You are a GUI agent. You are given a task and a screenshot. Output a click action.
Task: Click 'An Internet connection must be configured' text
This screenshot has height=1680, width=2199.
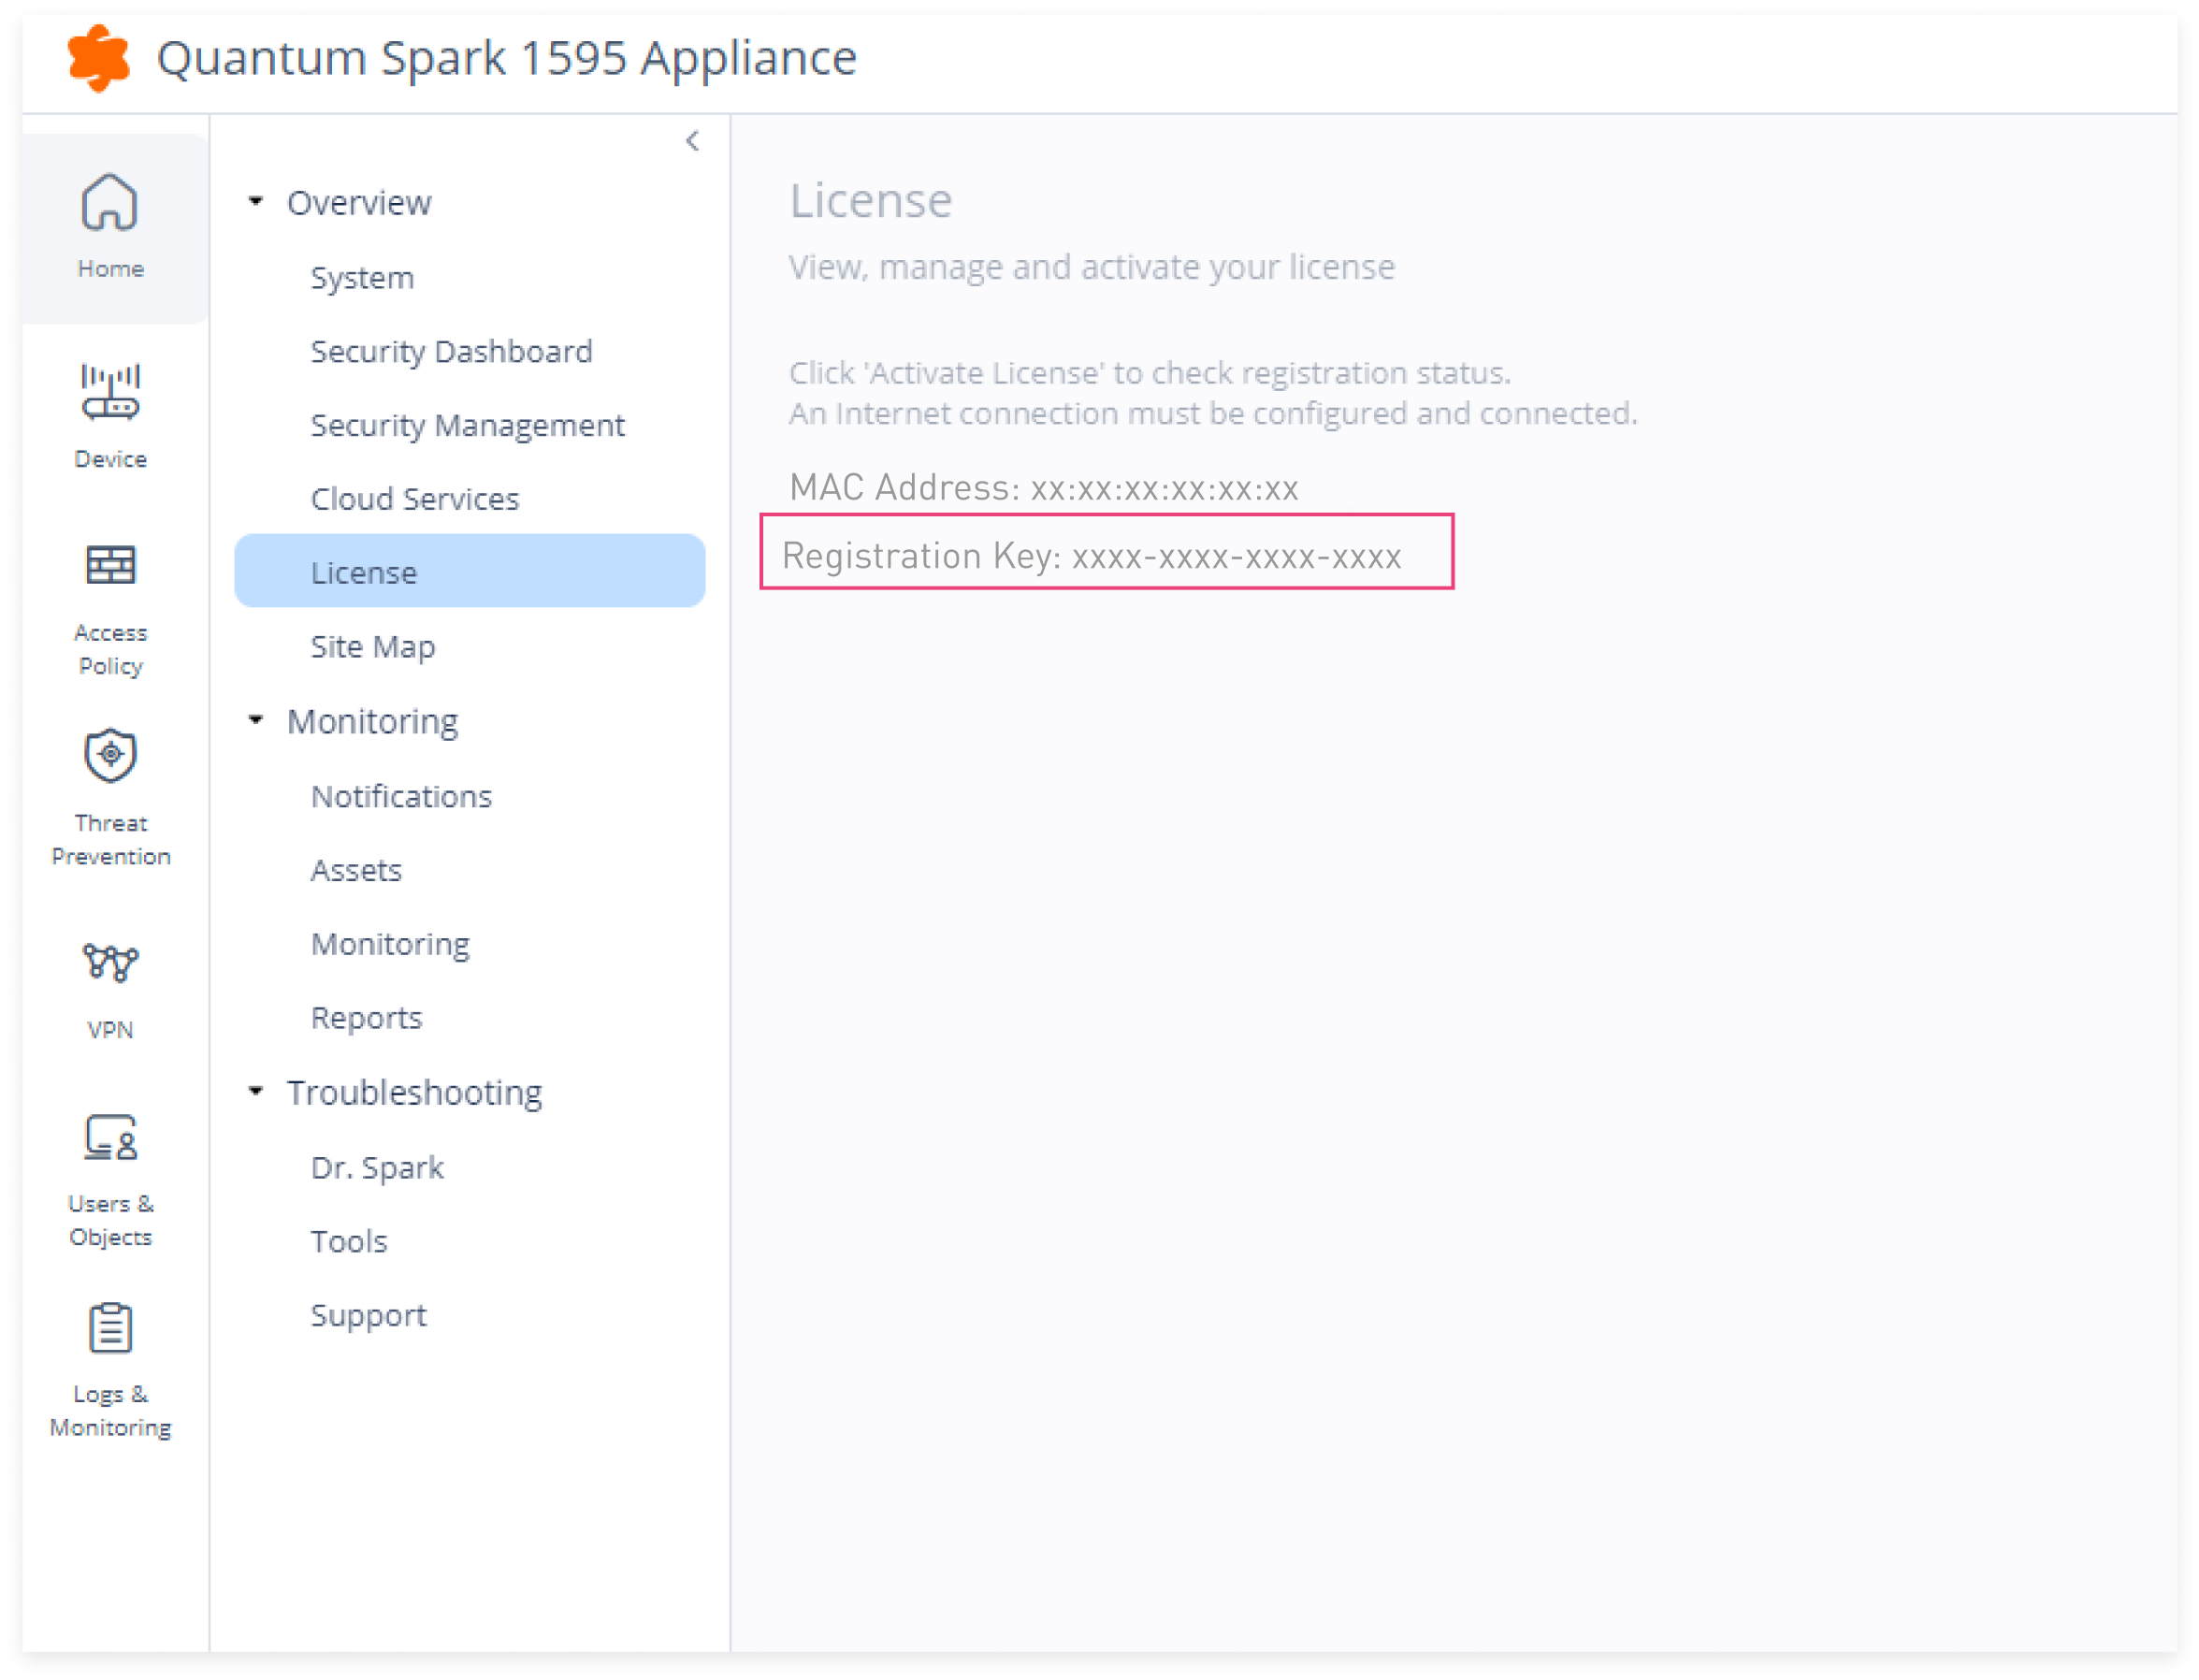pyautogui.click(x=1213, y=413)
